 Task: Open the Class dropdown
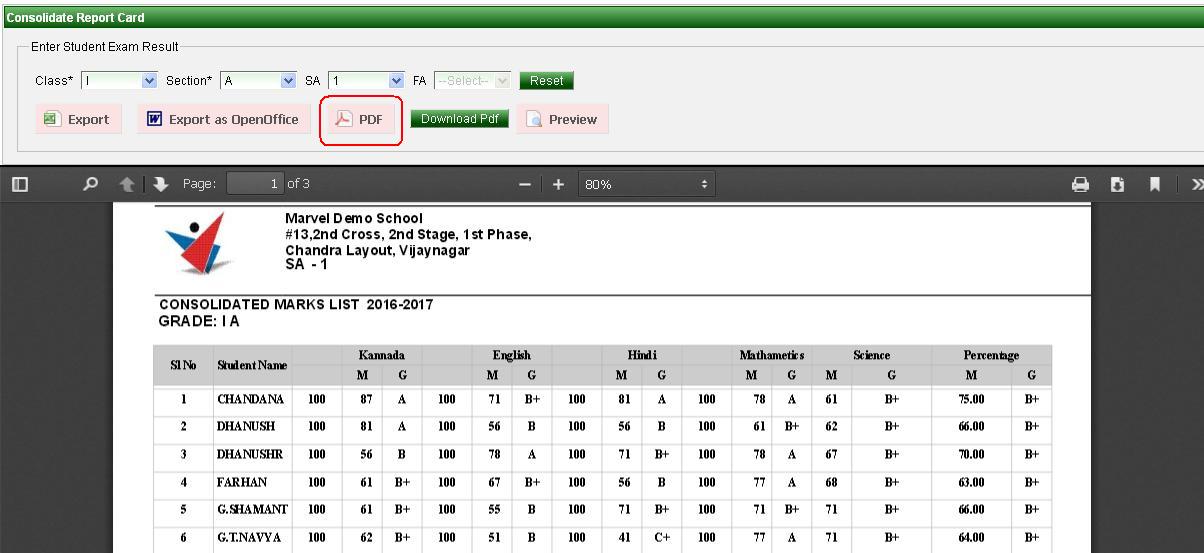pyautogui.click(x=120, y=81)
